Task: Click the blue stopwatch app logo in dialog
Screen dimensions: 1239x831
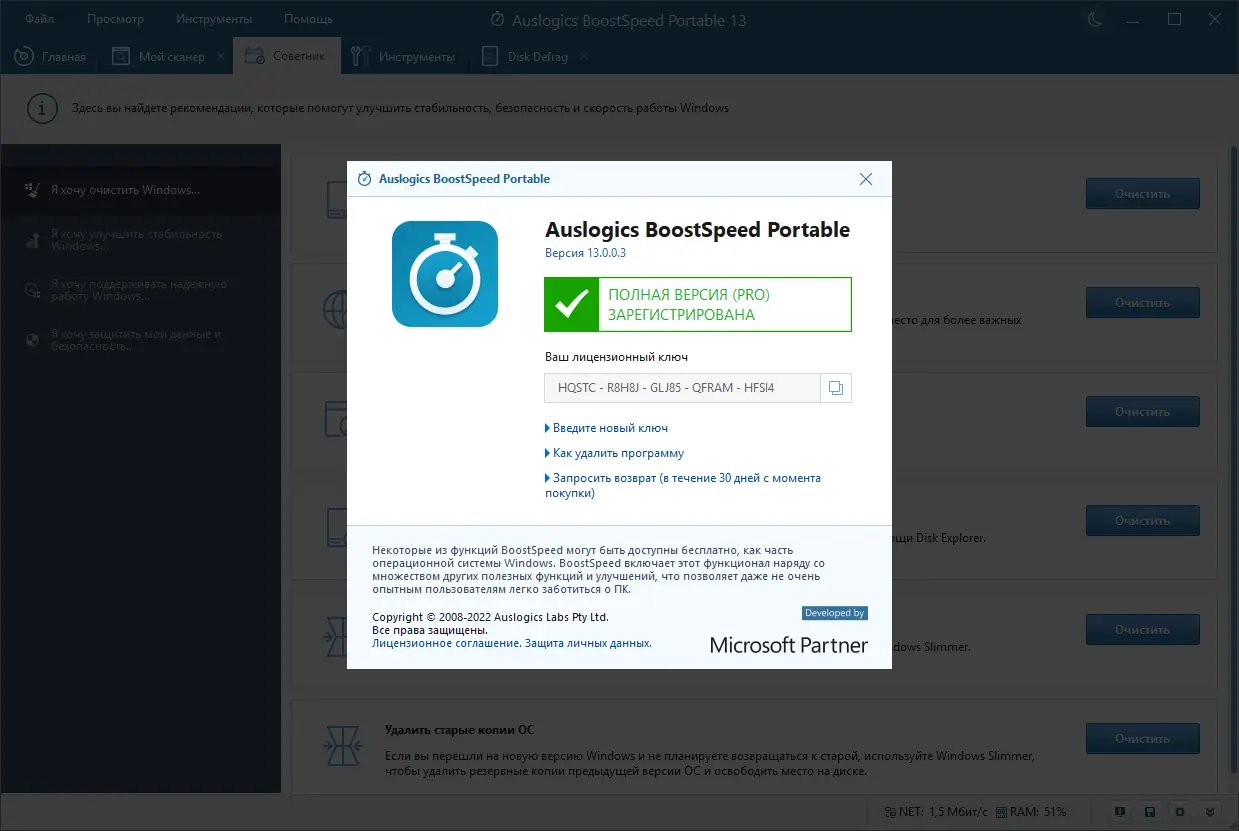Action: click(x=445, y=274)
